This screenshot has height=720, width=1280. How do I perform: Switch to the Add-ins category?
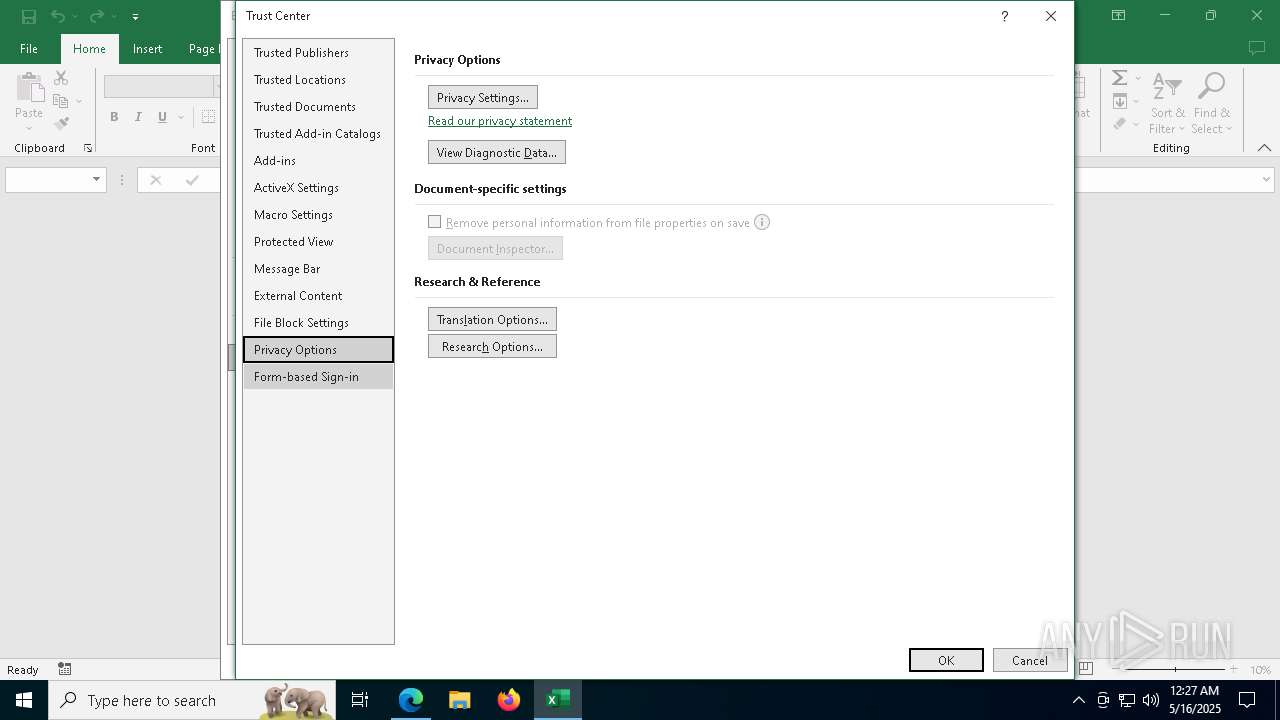click(318, 160)
